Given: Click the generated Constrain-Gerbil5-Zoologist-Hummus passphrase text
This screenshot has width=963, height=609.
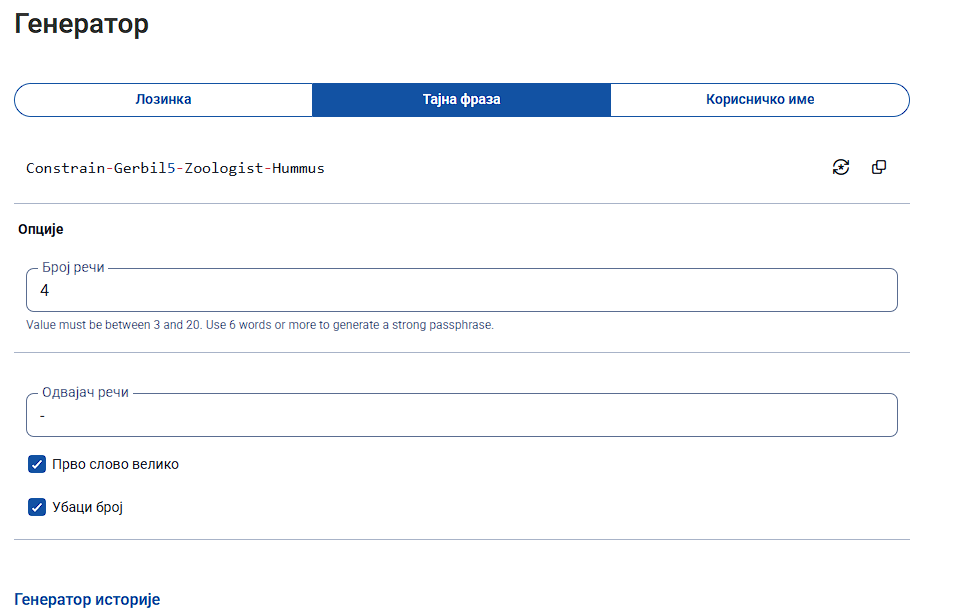Looking at the screenshot, I should [x=175, y=168].
